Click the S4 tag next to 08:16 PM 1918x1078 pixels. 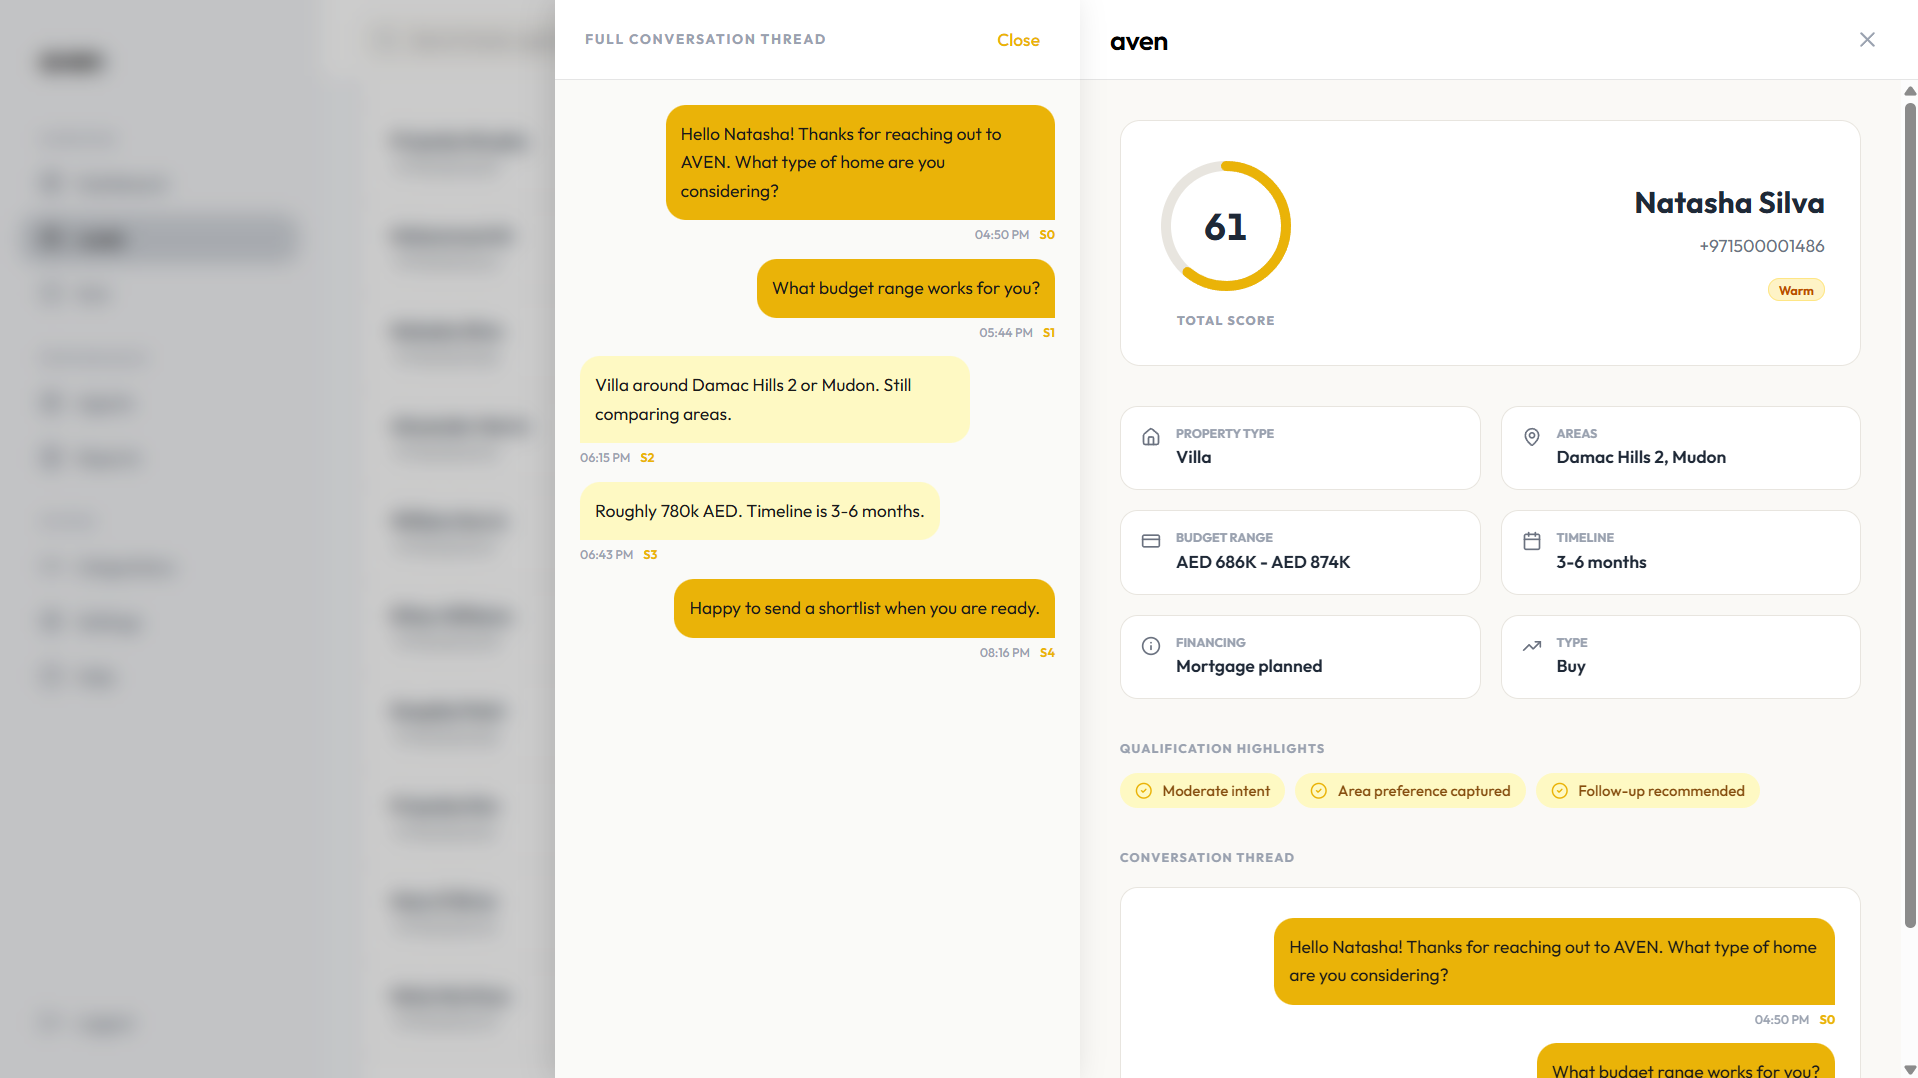click(x=1047, y=653)
